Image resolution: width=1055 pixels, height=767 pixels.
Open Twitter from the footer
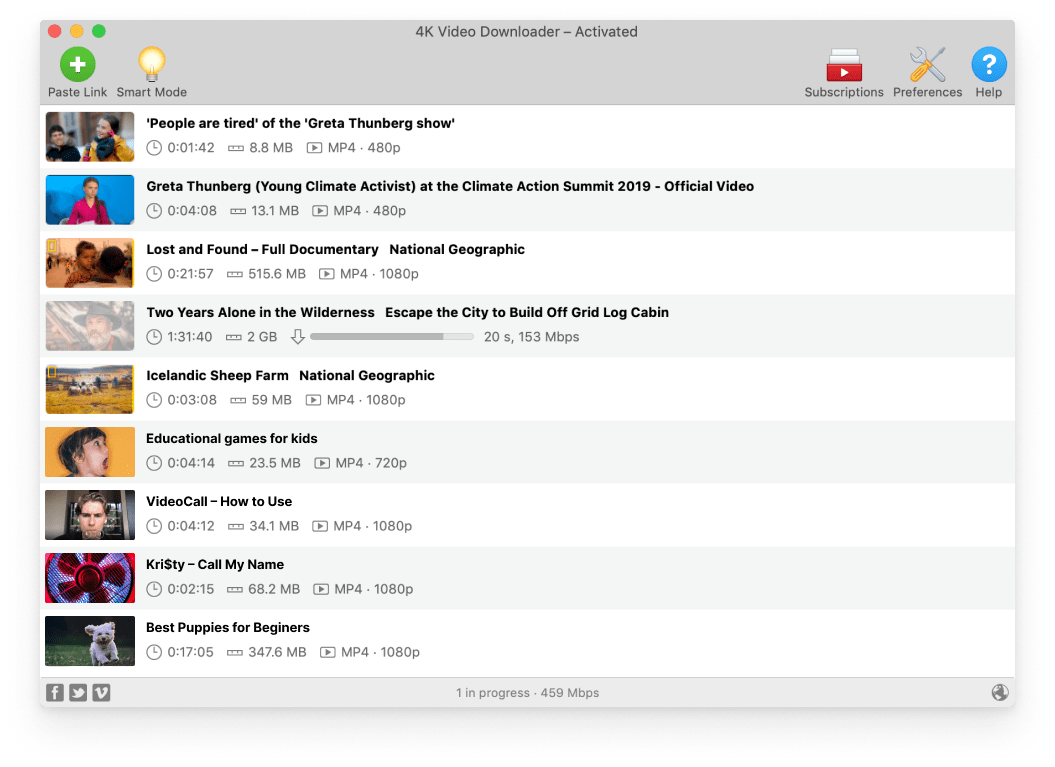[x=78, y=692]
